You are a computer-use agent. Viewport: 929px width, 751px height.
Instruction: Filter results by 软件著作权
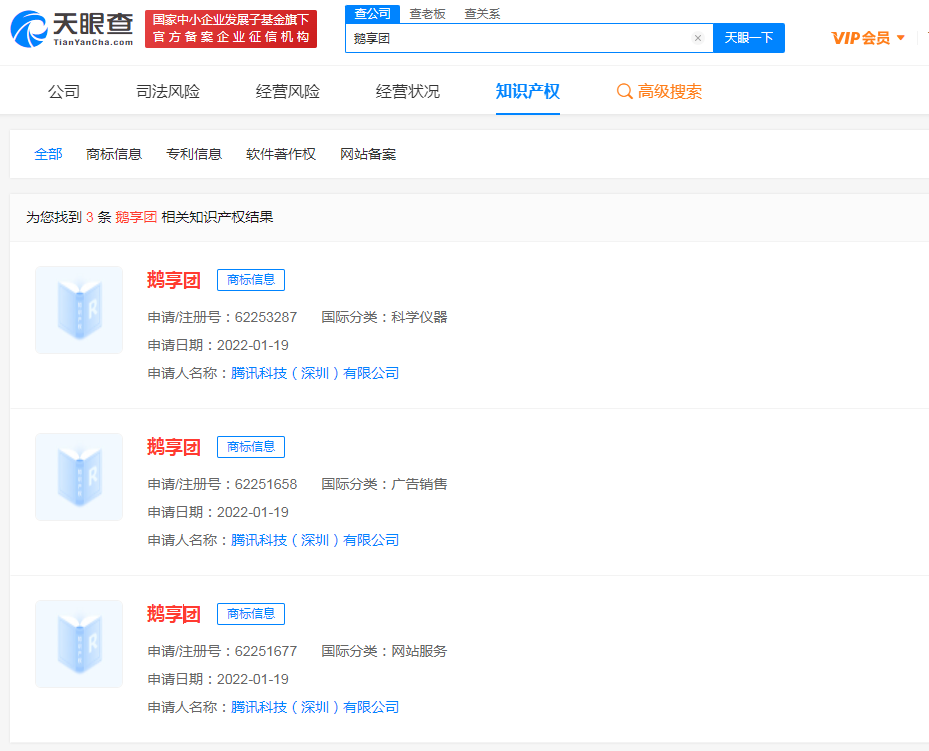point(281,154)
